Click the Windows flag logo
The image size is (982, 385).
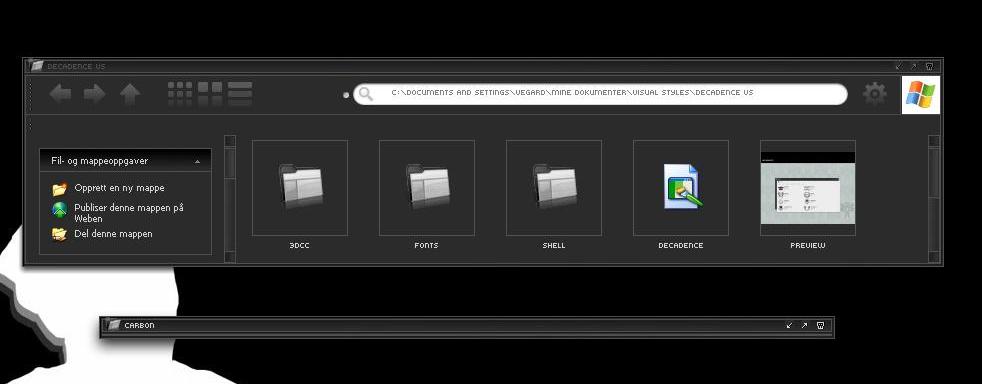pos(920,95)
